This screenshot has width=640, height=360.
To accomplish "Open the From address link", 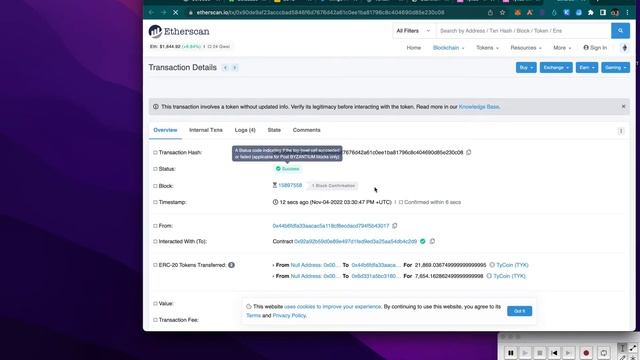I will [331, 226].
